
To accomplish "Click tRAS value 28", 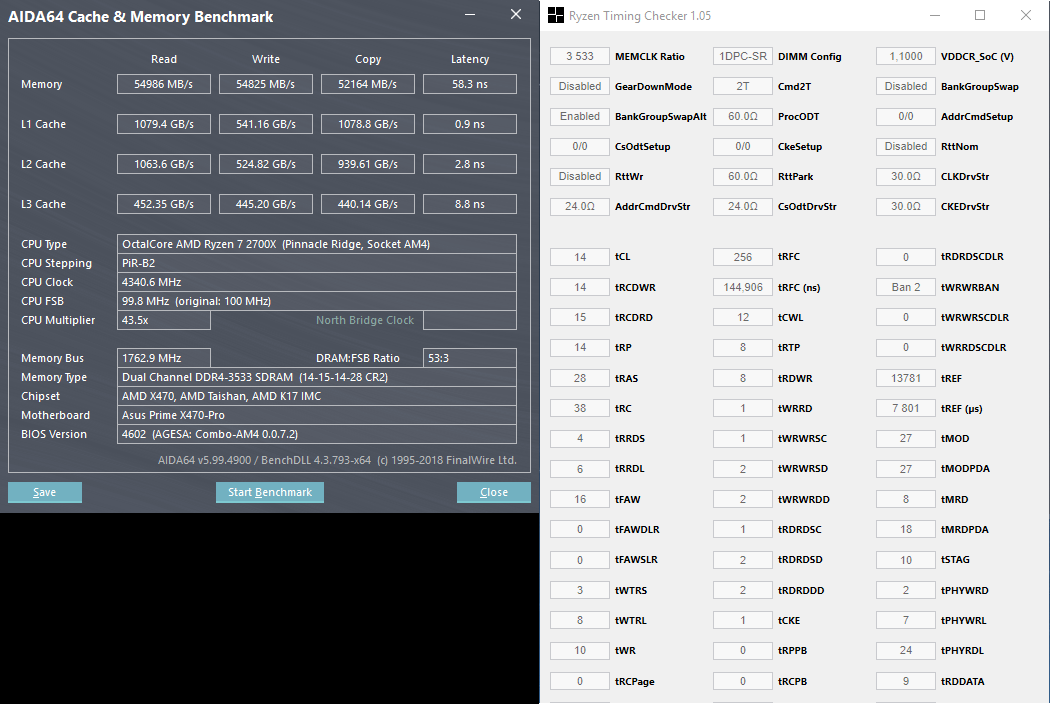I will coord(580,378).
